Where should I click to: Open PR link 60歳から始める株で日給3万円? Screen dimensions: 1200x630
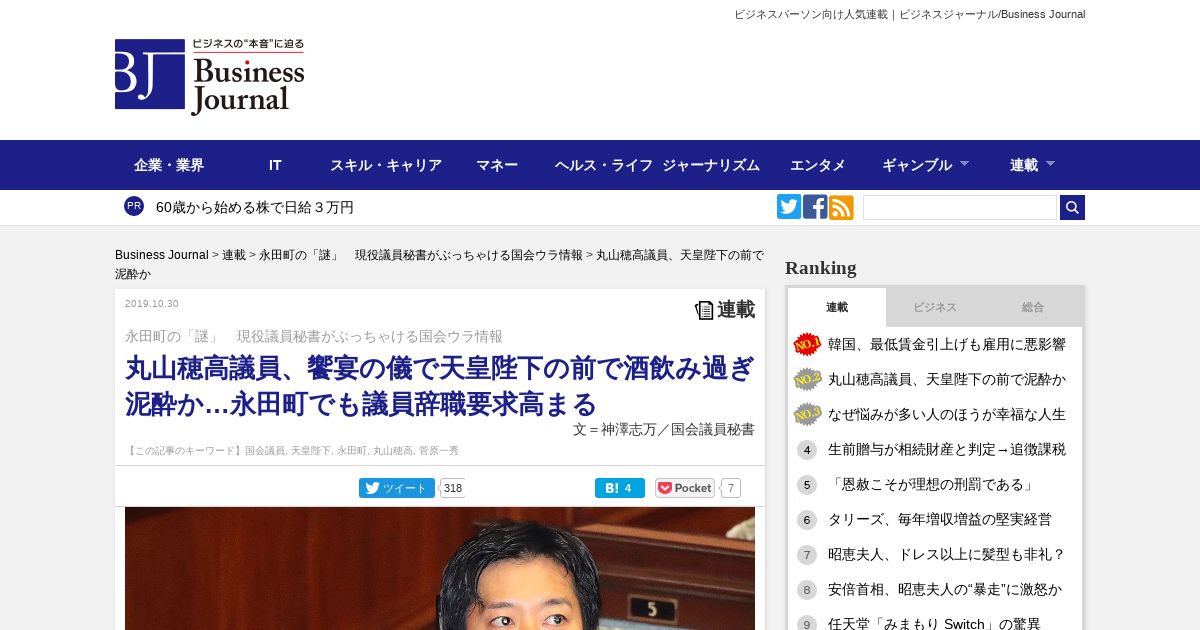click(x=255, y=207)
